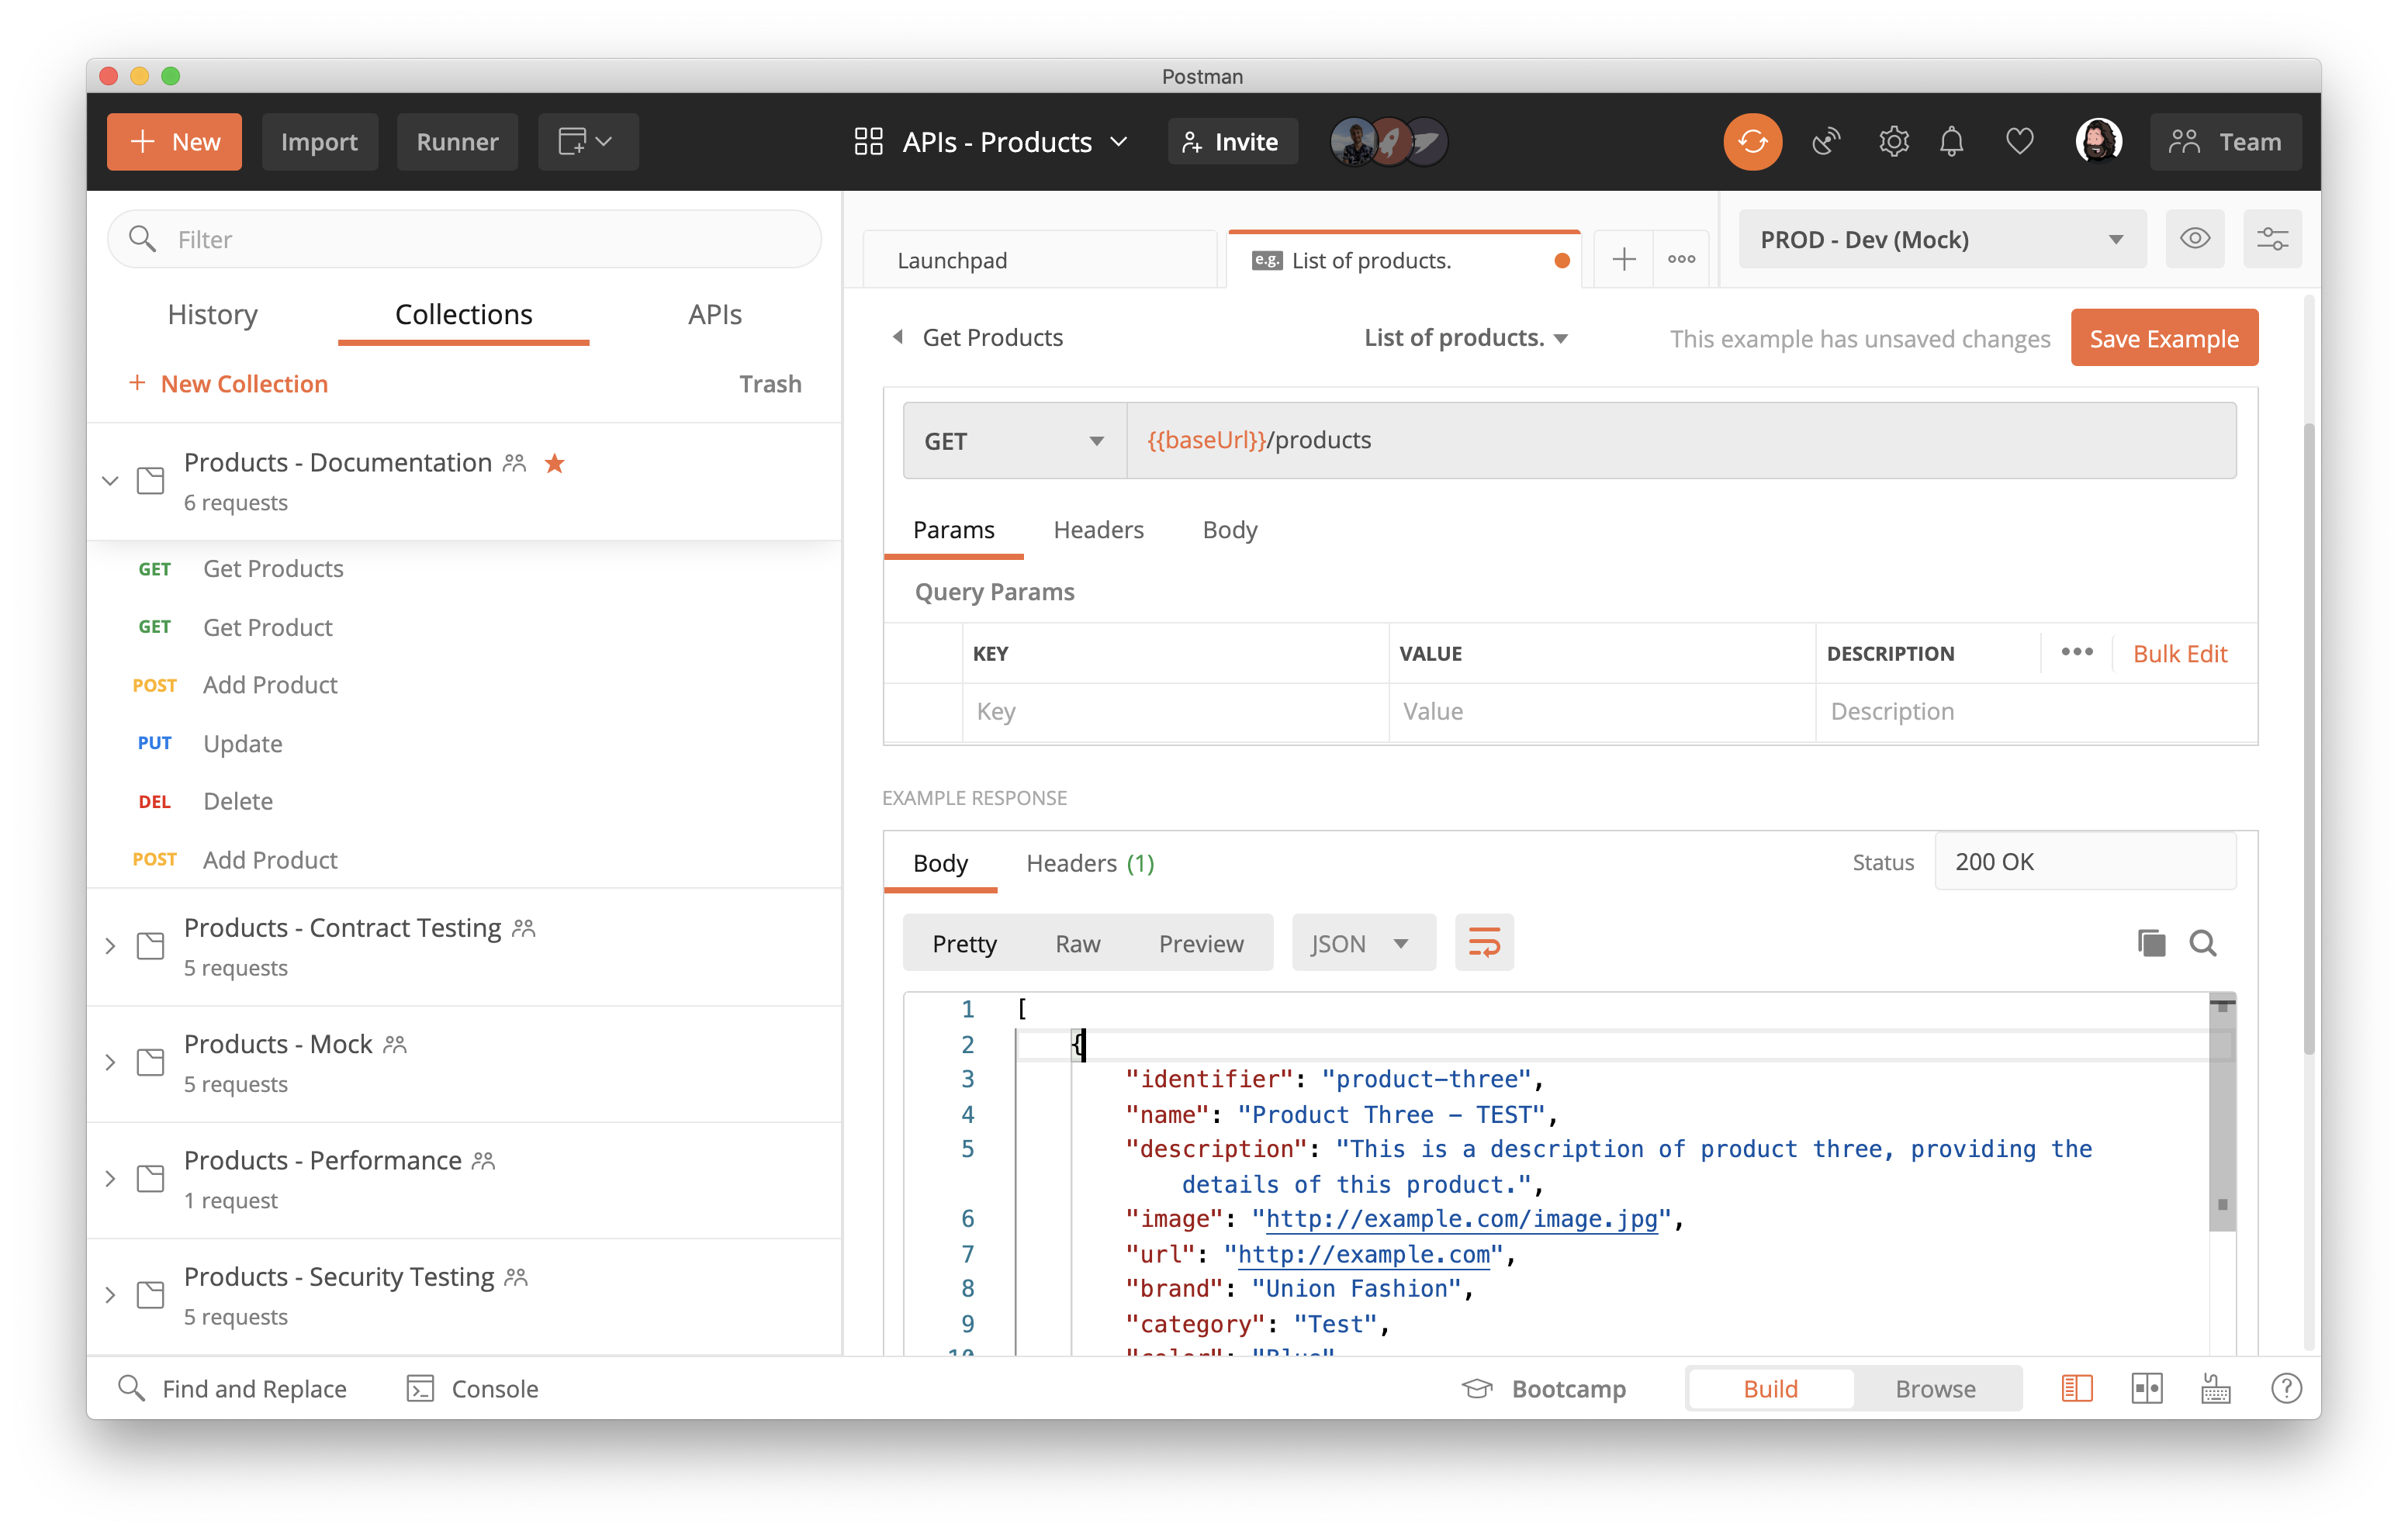Open the user avatar profile menu

(2098, 141)
